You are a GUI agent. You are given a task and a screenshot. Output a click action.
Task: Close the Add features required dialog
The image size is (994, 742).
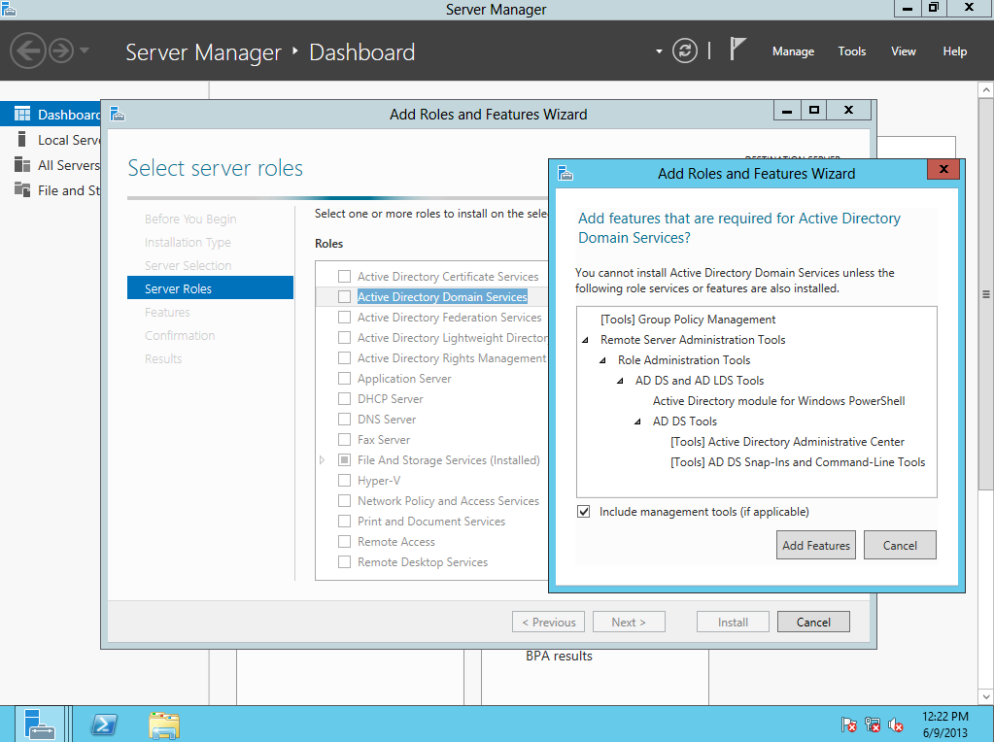pyautogui.click(x=943, y=169)
